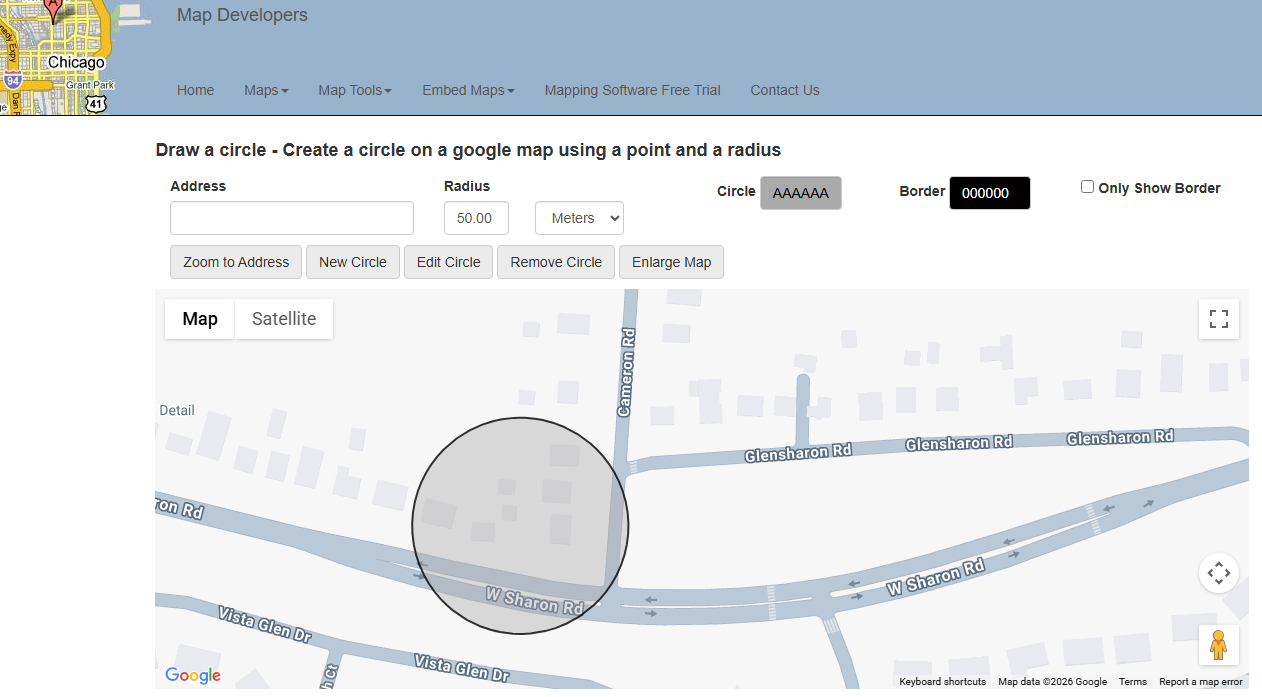Open the Circle color AAAAAA swatch

pos(801,193)
